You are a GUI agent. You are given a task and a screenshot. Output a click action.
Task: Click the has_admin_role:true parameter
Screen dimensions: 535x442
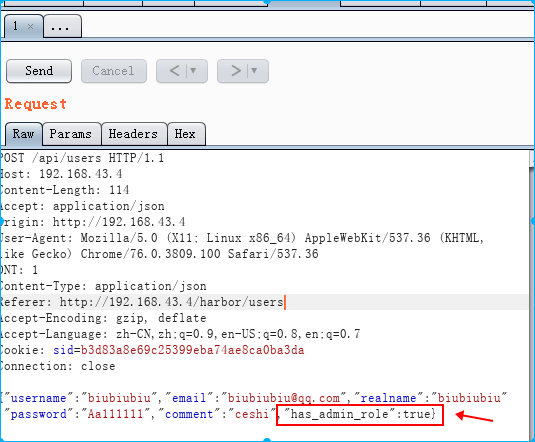click(x=360, y=415)
